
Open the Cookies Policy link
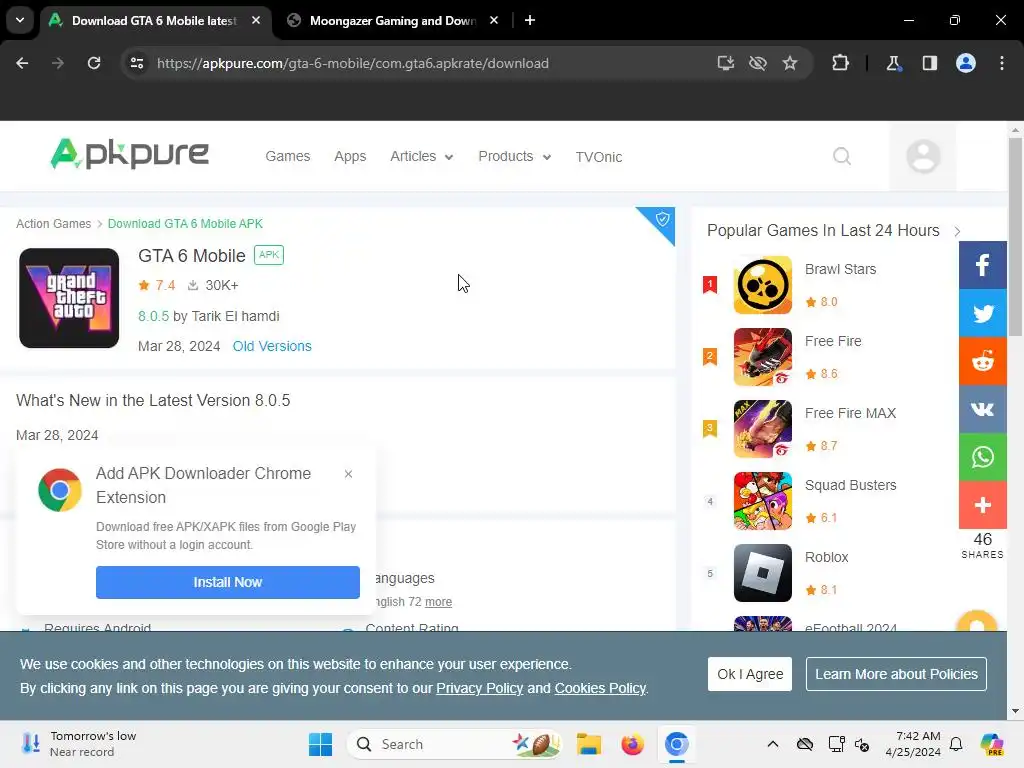click(600, 688)
